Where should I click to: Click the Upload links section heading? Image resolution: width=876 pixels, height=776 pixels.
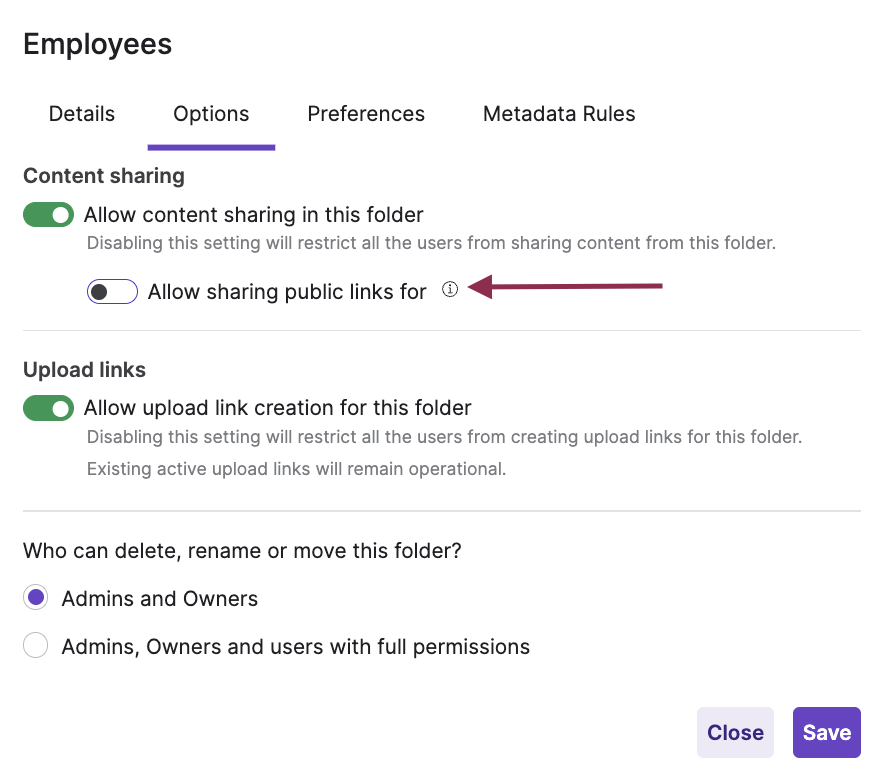point(85,370)
